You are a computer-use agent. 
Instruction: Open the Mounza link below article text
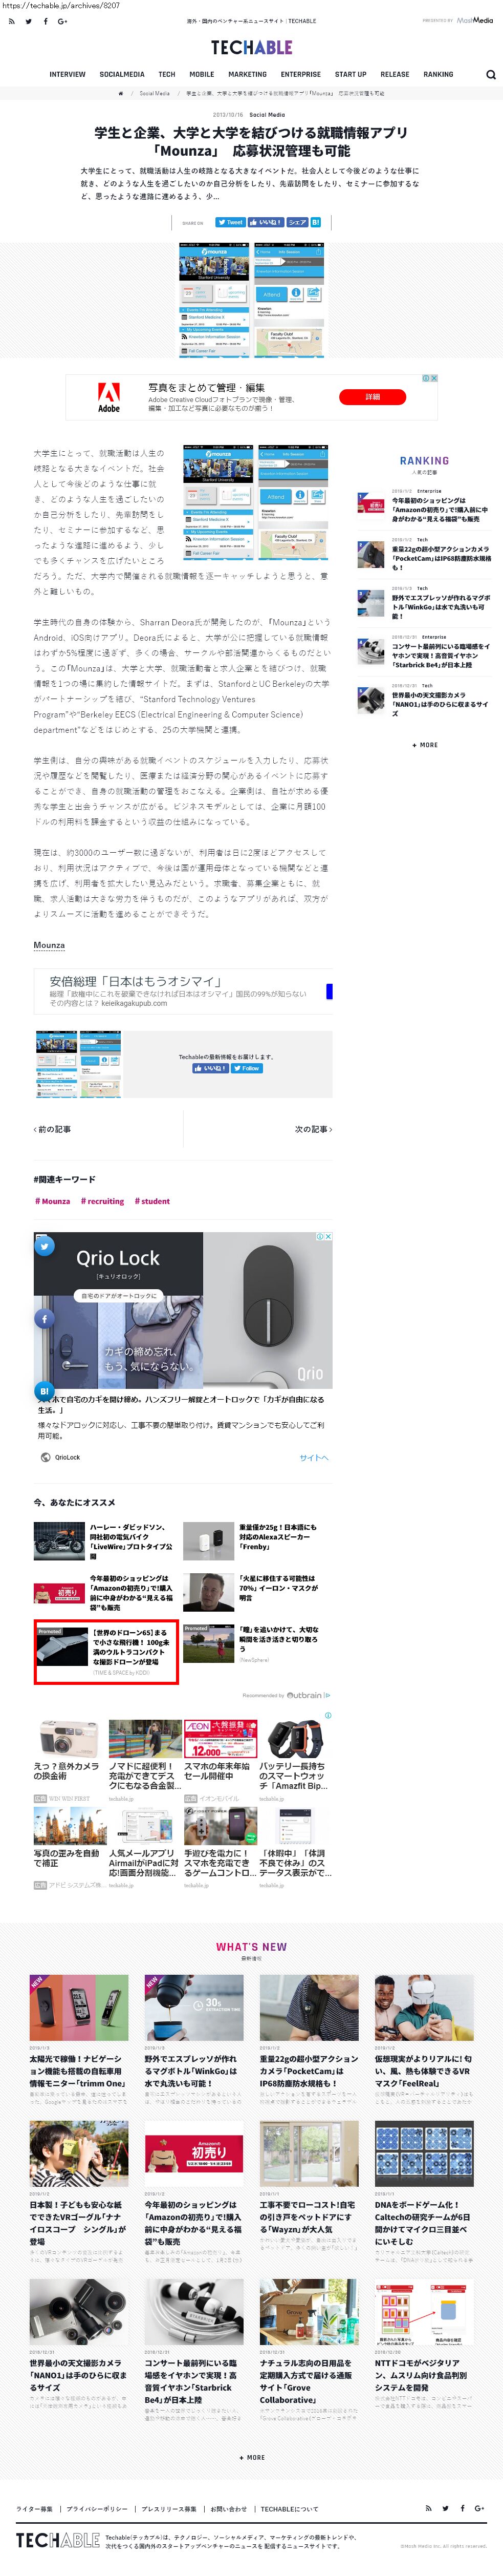49,945
